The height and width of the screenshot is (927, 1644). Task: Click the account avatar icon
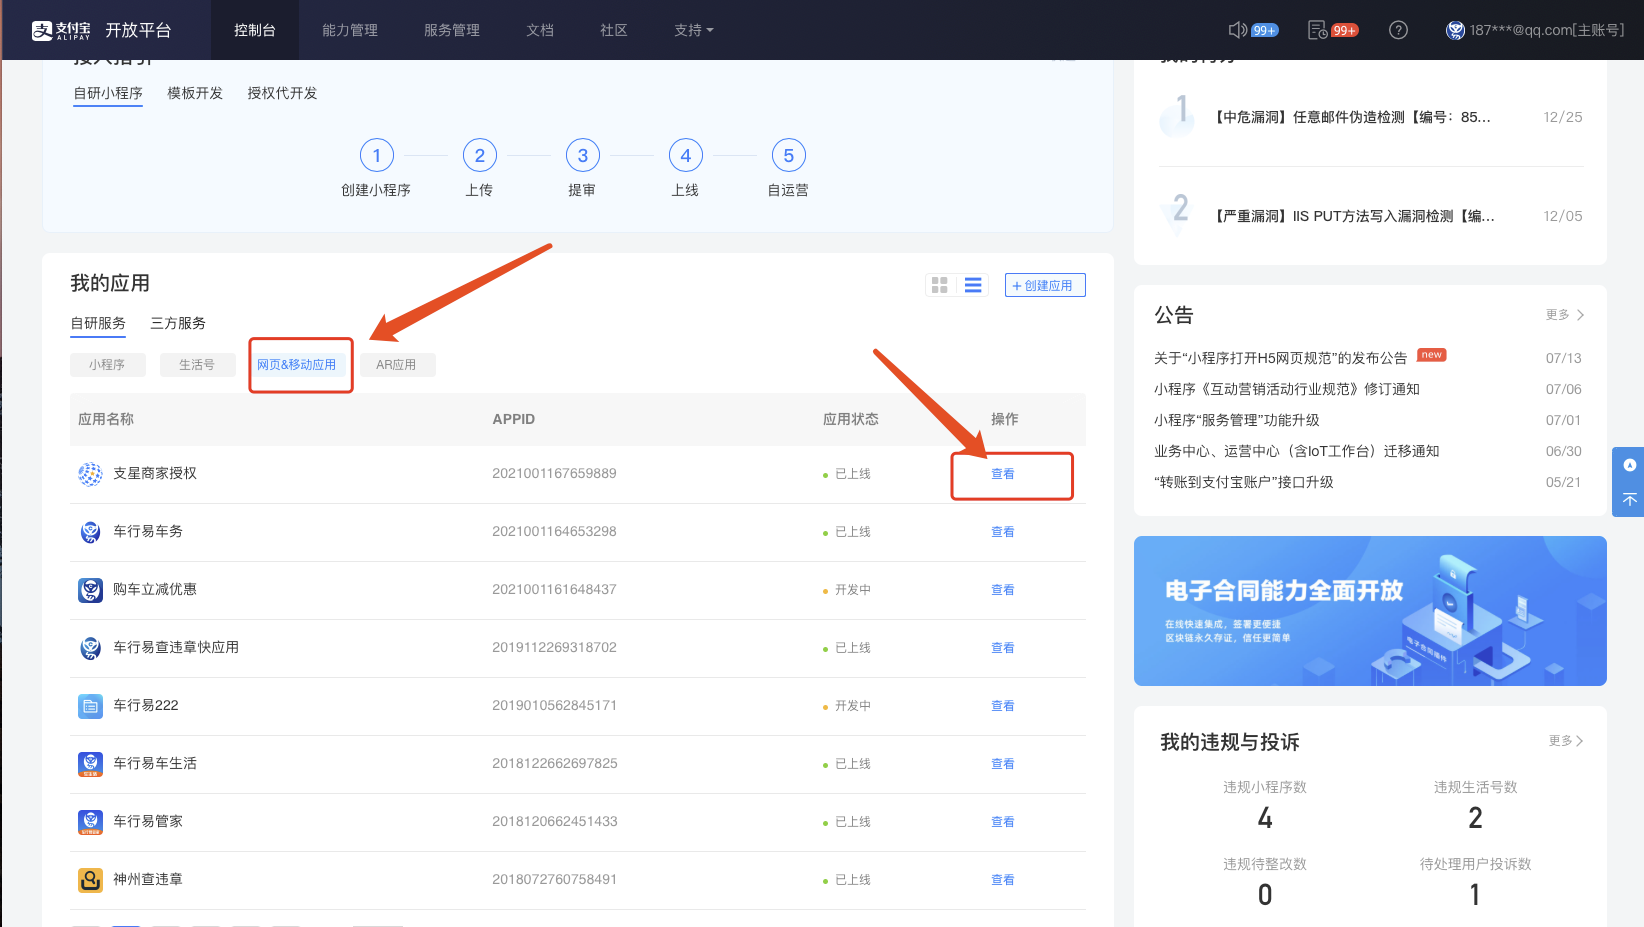(x=1455, y=30)
